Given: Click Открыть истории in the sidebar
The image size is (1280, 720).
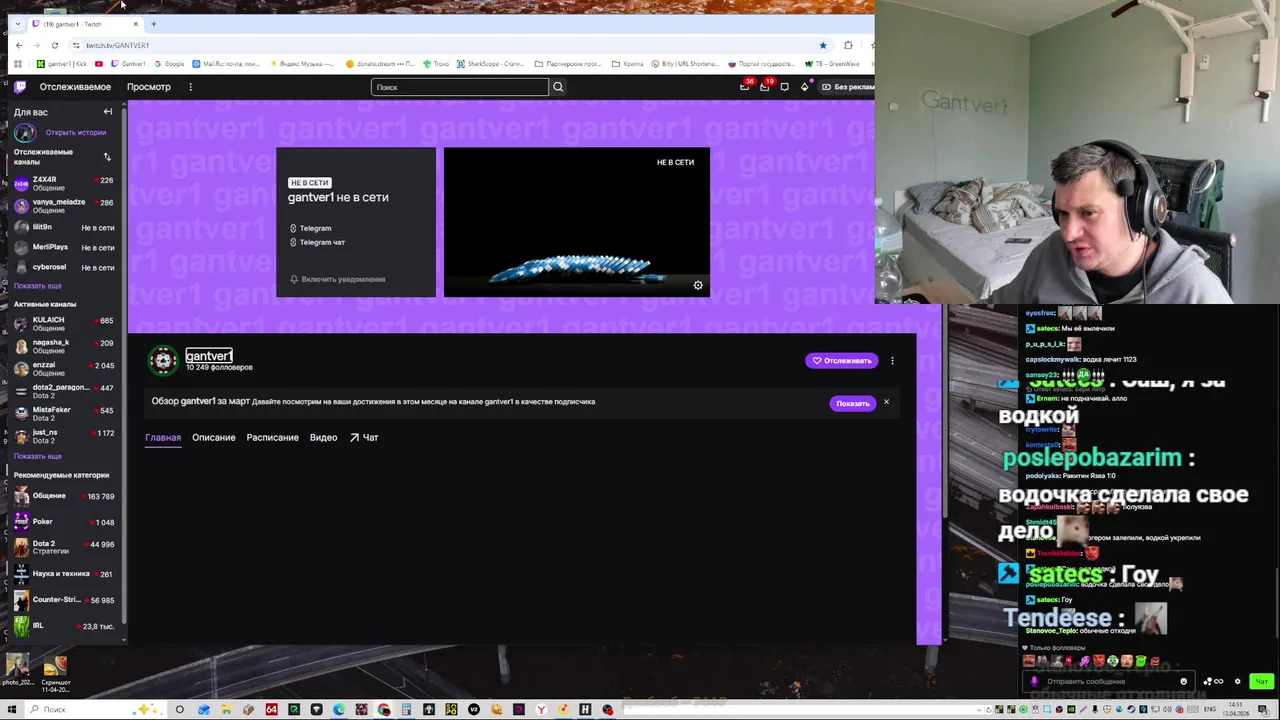Looking at the screenshot, I should [x=75, y=133].
